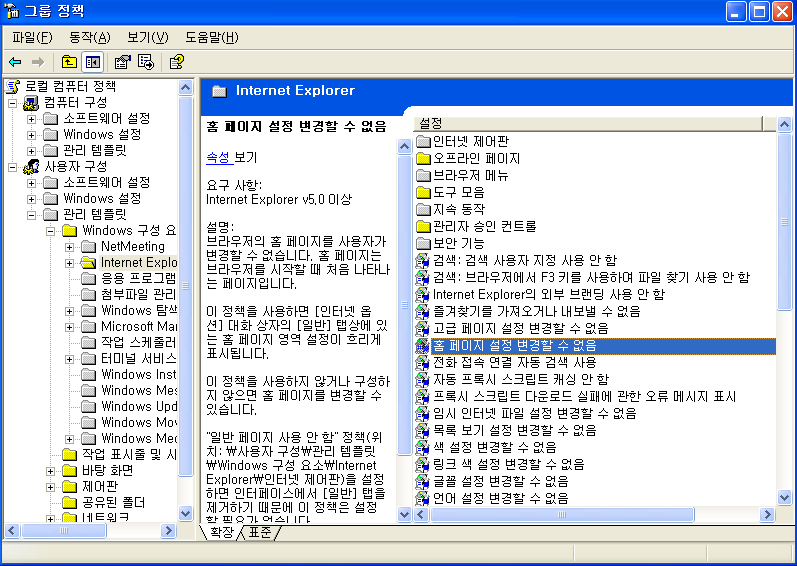Image resolution: width=797 pixels, height=566 pixels.
Task: Collapse the Windows 구성 요소 node
Action: [50, 231]
